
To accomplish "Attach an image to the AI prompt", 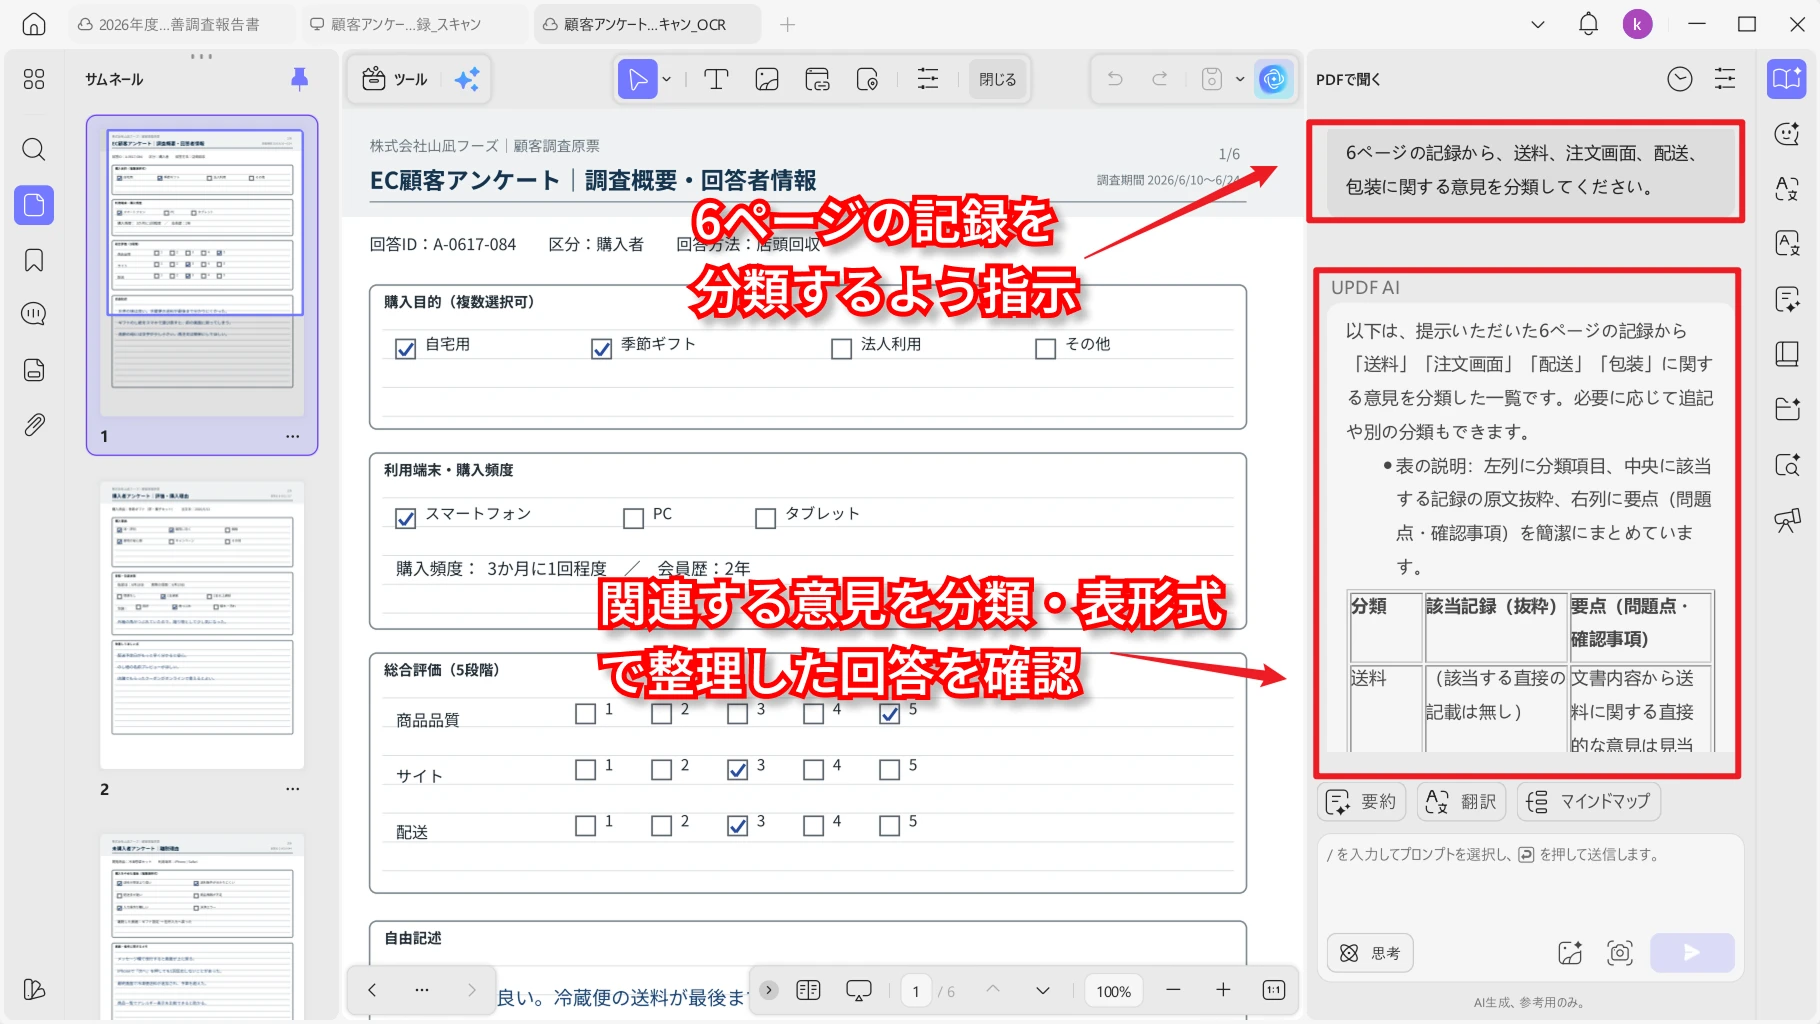I will (1570, 953).
